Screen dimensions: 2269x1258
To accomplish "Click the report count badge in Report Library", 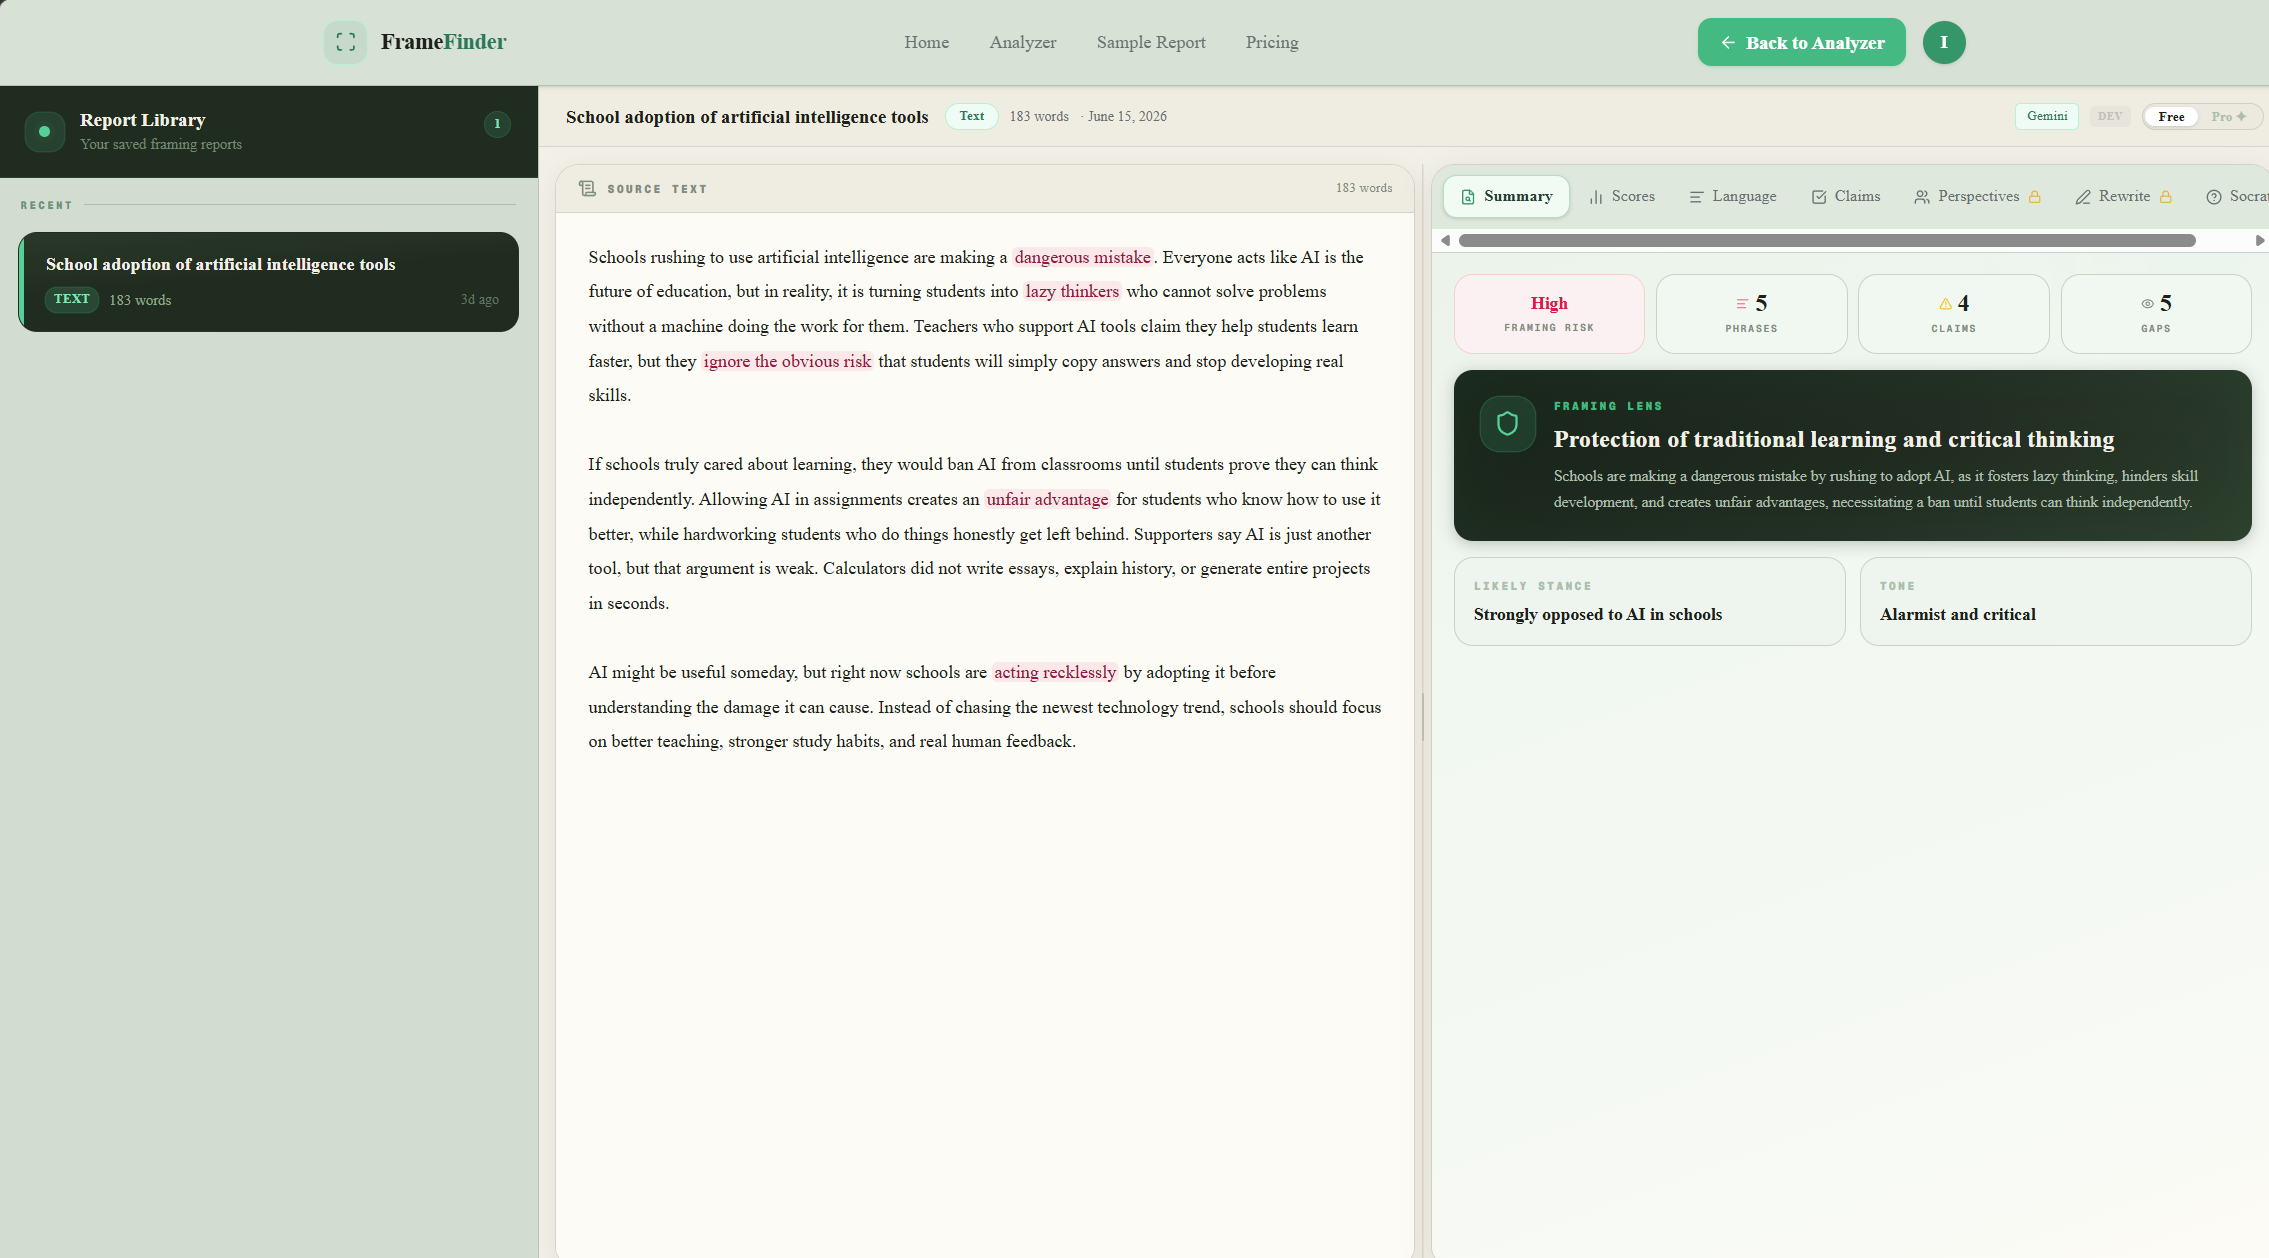I will [497, 124].
